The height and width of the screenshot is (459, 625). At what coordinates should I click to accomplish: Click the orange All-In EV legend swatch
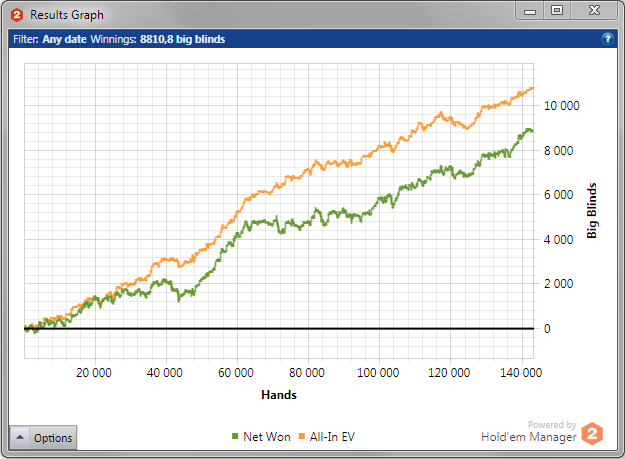302,436
